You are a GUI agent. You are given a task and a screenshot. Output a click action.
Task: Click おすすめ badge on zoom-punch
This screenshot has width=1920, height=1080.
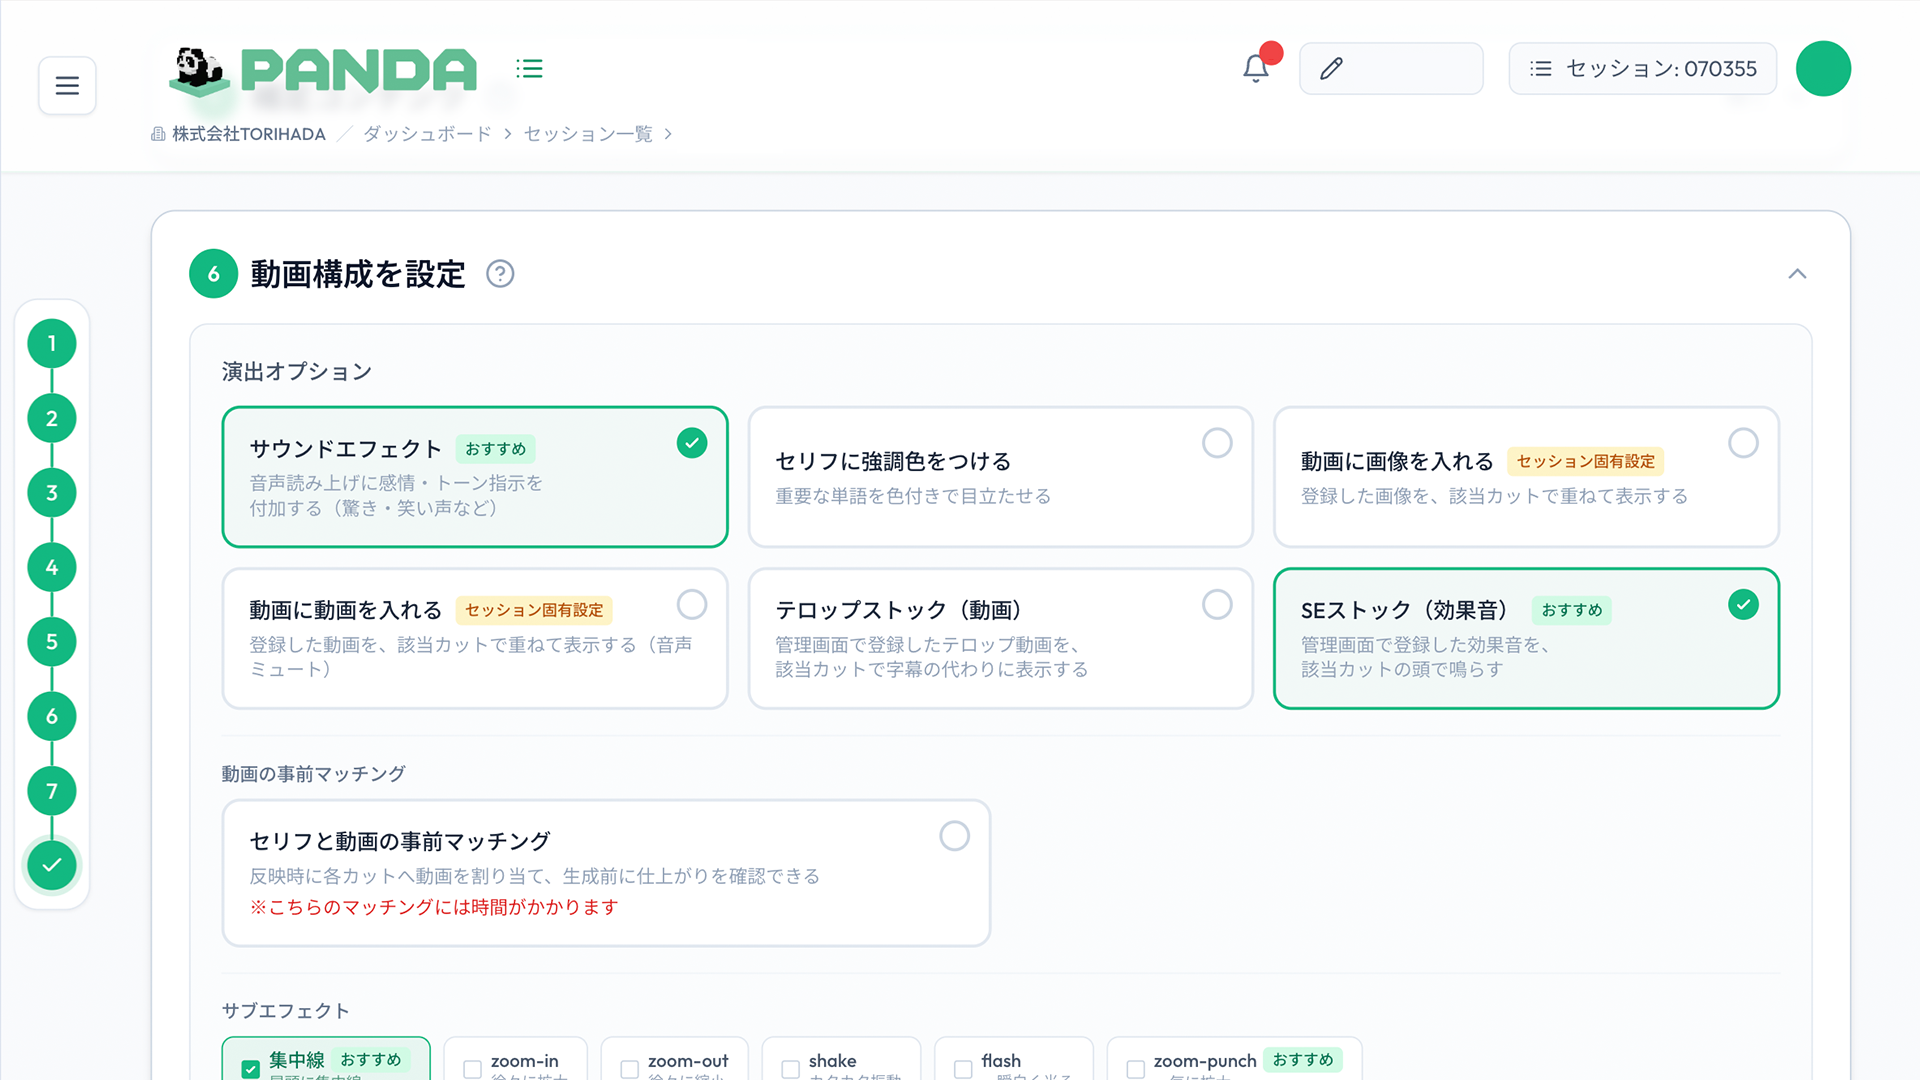click(1302, 1060)
